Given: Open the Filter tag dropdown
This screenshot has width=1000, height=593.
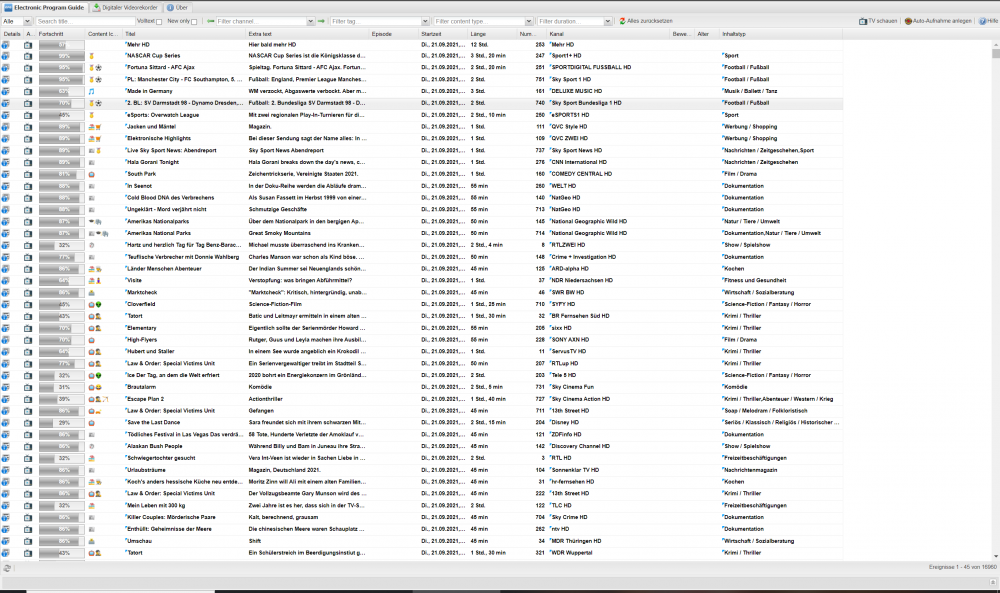Looking at the screenshot, I should coord(425,21).
